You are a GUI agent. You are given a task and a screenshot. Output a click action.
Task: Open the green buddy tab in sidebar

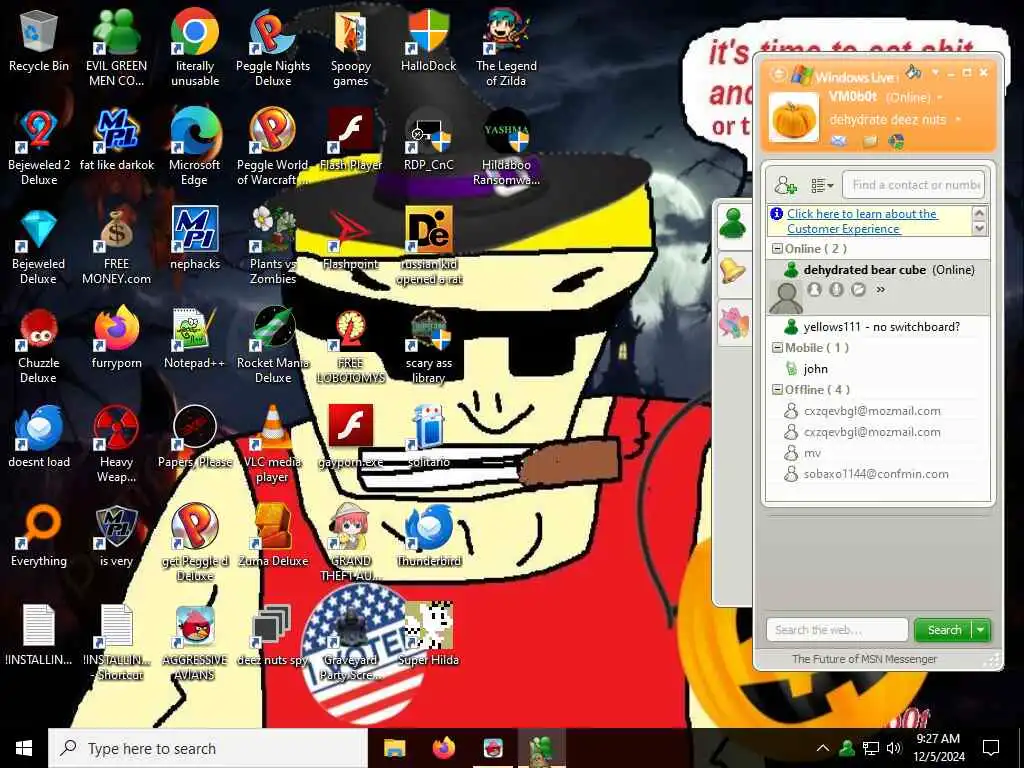point(733,224)
